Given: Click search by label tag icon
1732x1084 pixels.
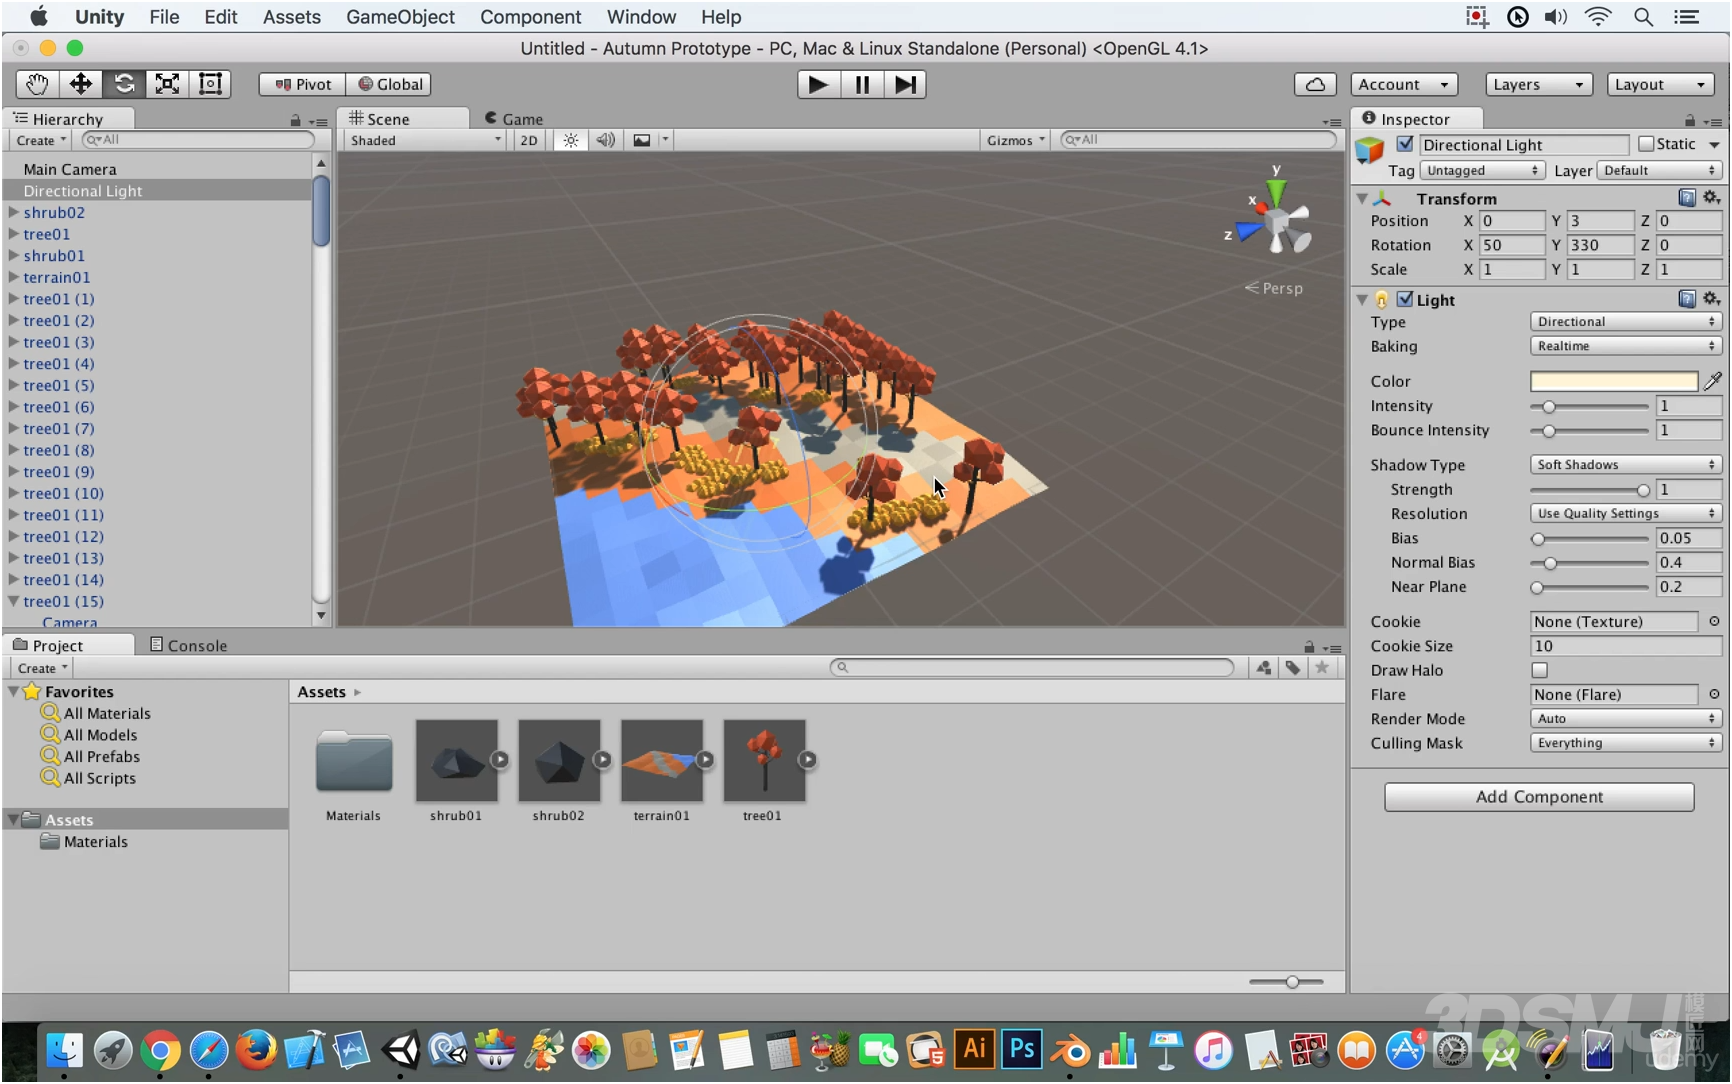Looking at the screenshot, I should tap(1293, 668).
